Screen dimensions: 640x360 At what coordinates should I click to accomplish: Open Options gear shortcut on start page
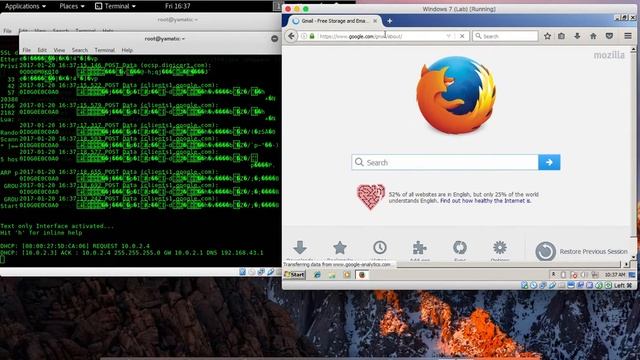(500, 249)
